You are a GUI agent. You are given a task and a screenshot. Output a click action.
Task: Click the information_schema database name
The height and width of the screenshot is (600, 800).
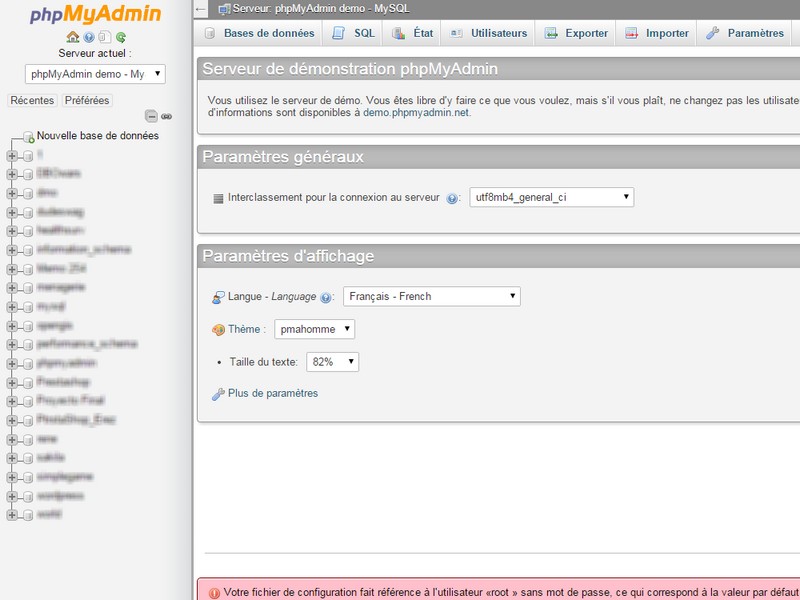(84, 249)
